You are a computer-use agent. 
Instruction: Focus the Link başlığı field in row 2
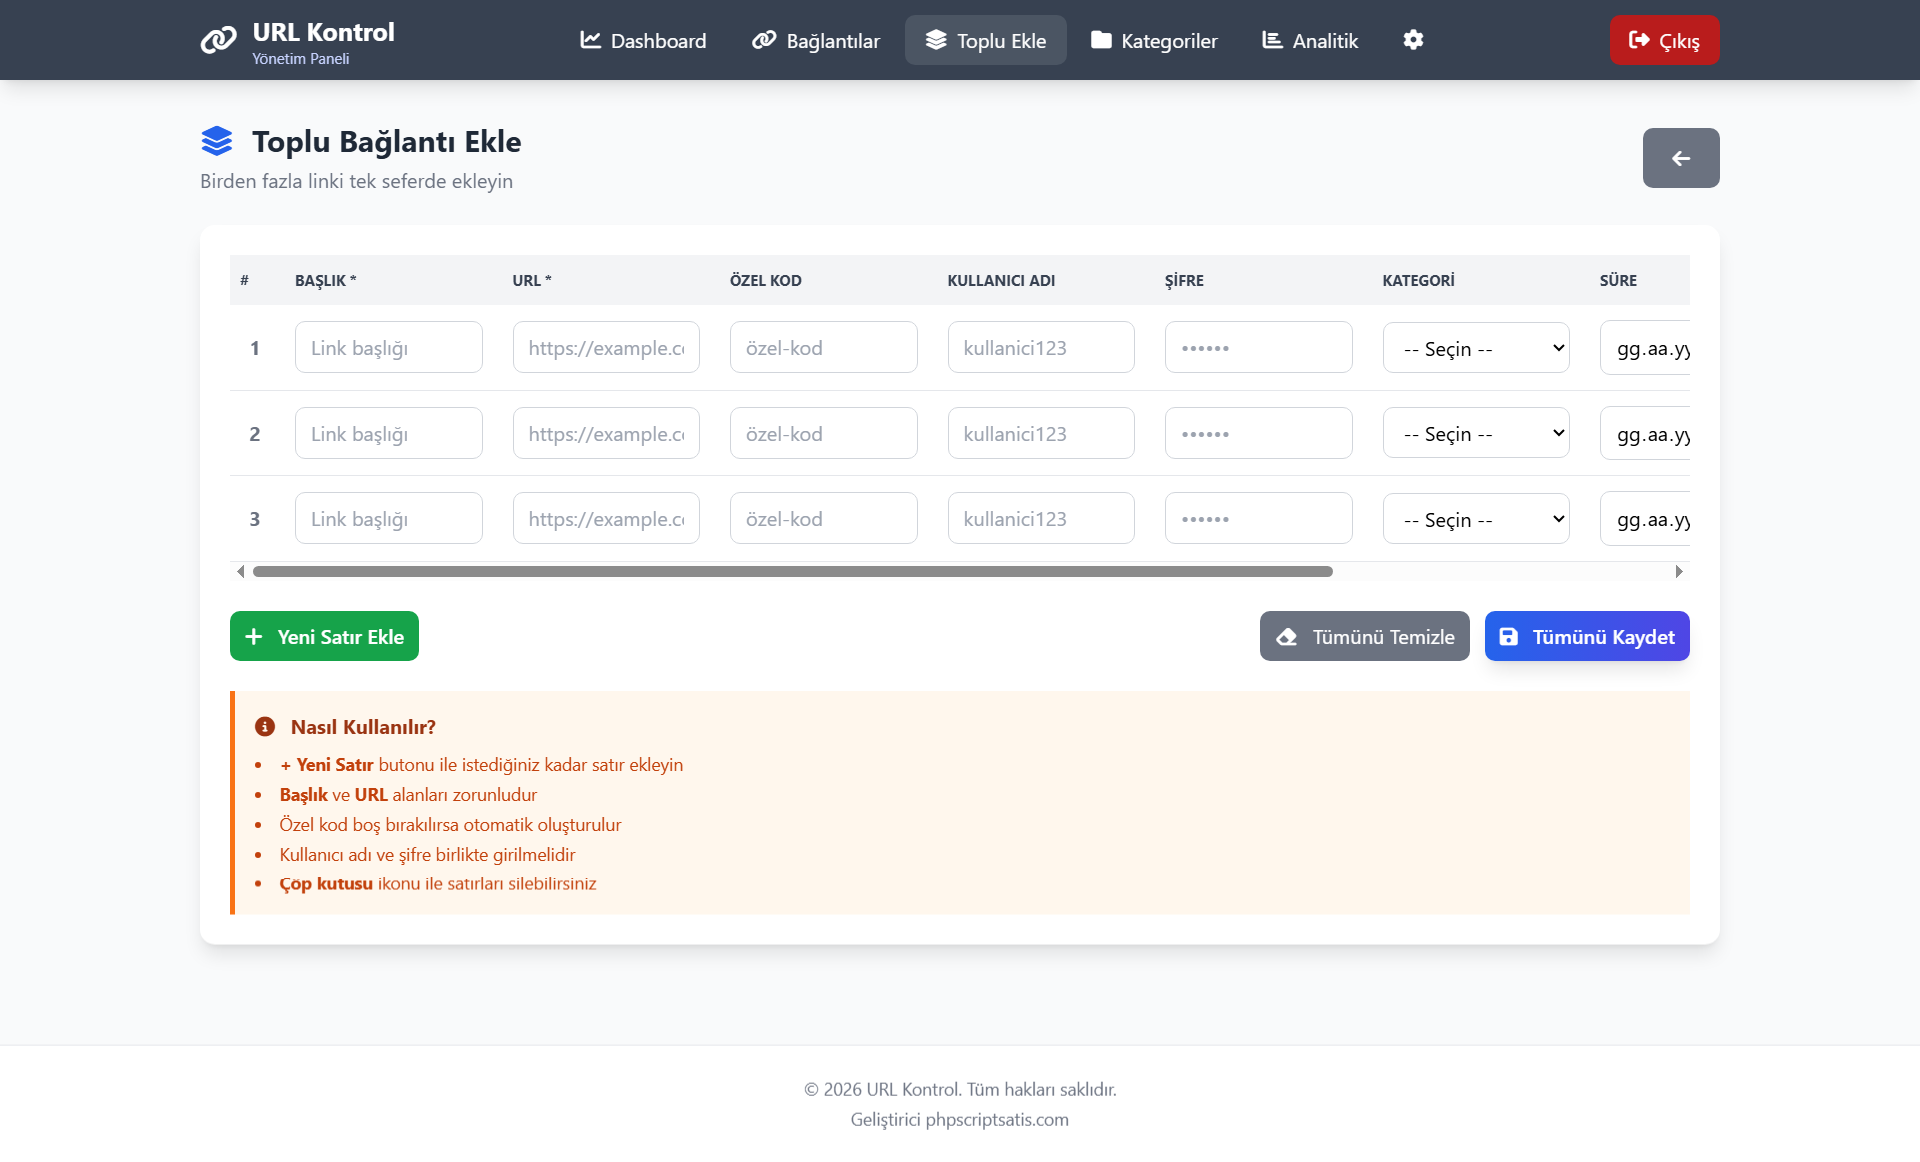pos(388,433)
